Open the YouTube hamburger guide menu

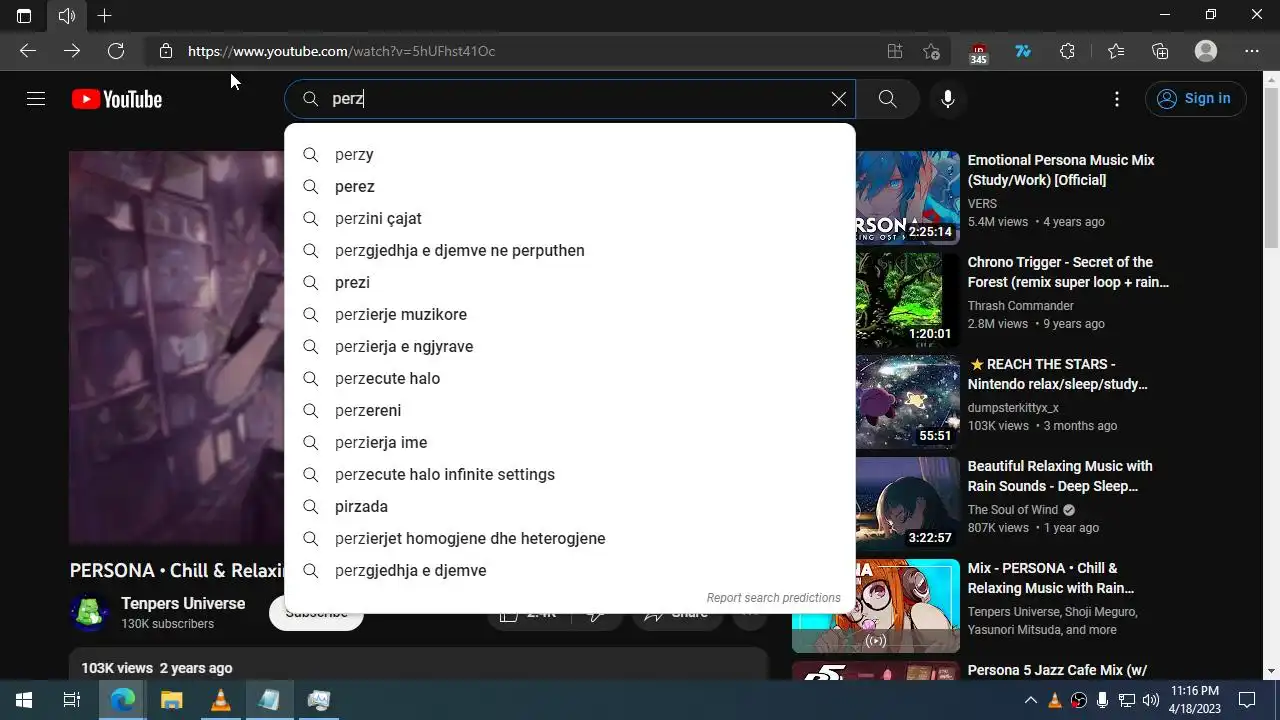point(36,99)
